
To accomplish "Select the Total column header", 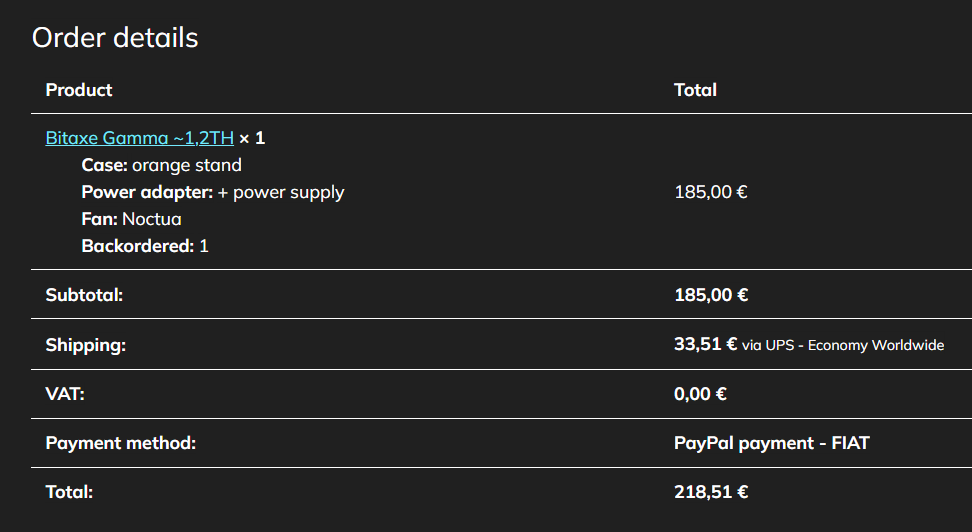I will pyautogui.click(x=696, y=90).
